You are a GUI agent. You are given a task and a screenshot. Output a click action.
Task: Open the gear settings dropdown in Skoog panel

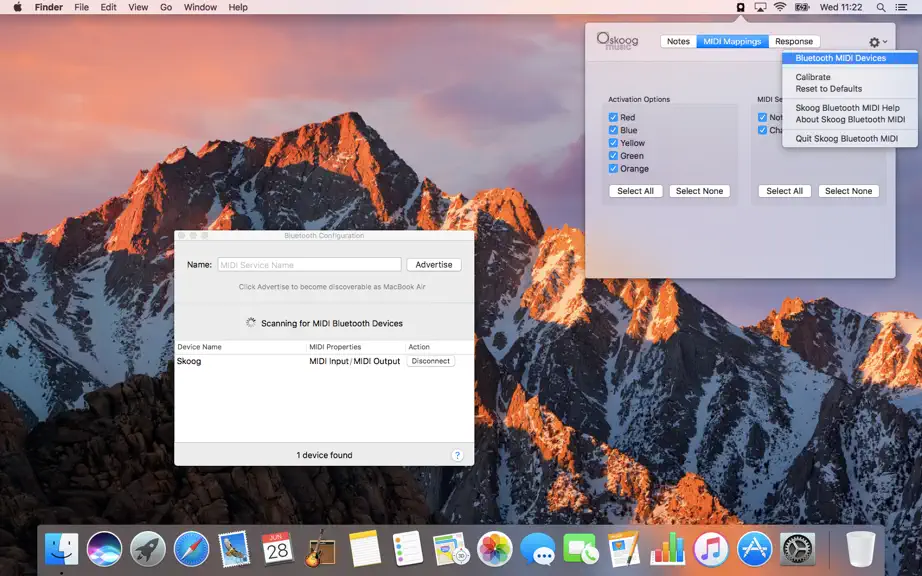tap(877, 42)
